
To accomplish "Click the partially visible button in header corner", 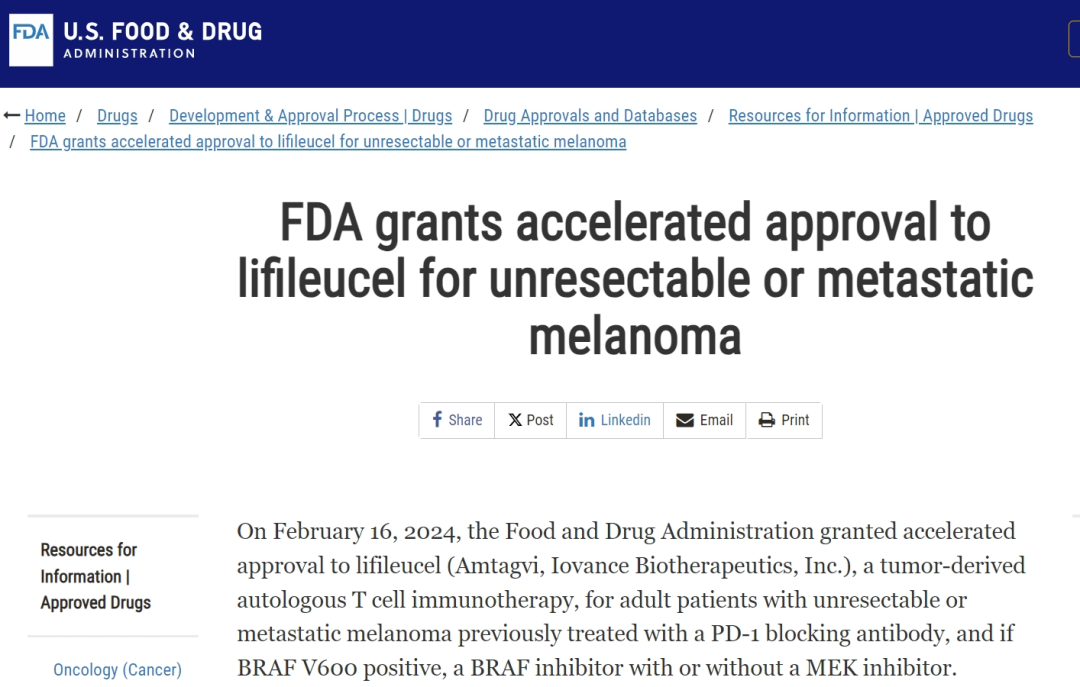I will click(1074, 40).
